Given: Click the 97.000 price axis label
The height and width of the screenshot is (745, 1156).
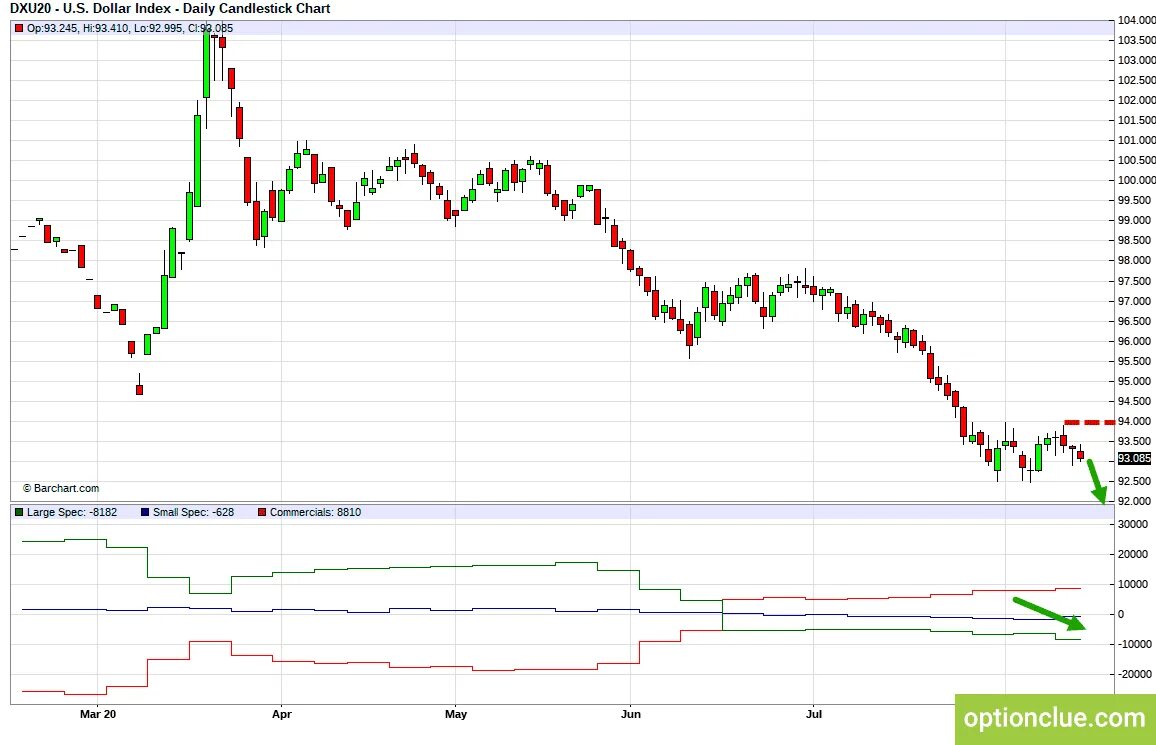Looking at the screenshot, I should point(1137,301).
